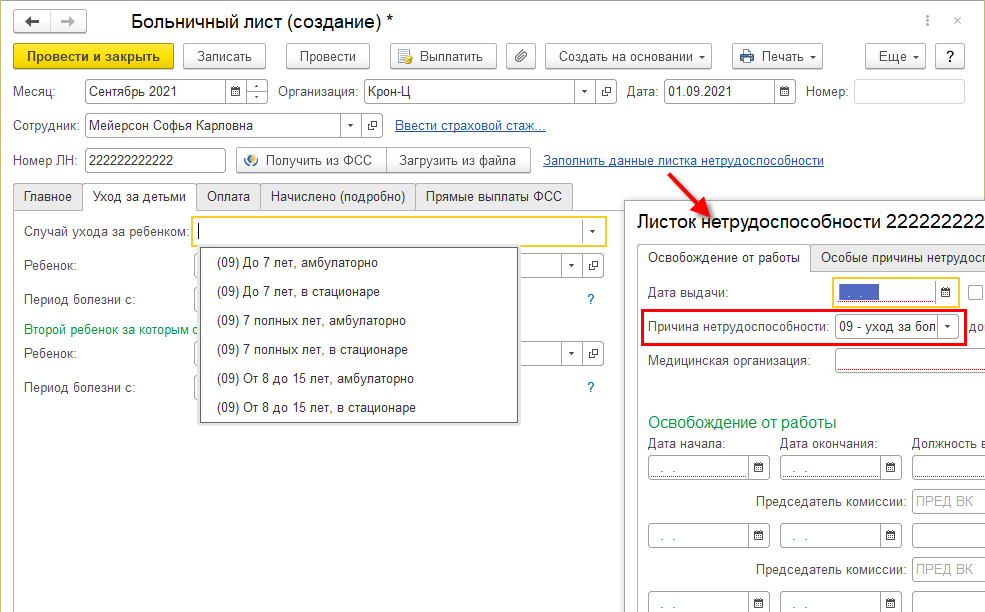985x612 pixels.
Task: Click the paperclip attachments icon
Action: click(x=520, y=57)
